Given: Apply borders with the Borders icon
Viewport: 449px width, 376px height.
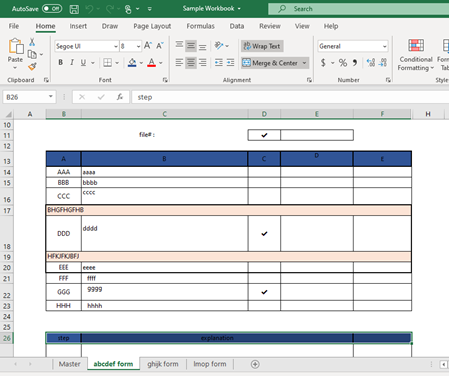Looking at the screenshot, I should (107, 62).
